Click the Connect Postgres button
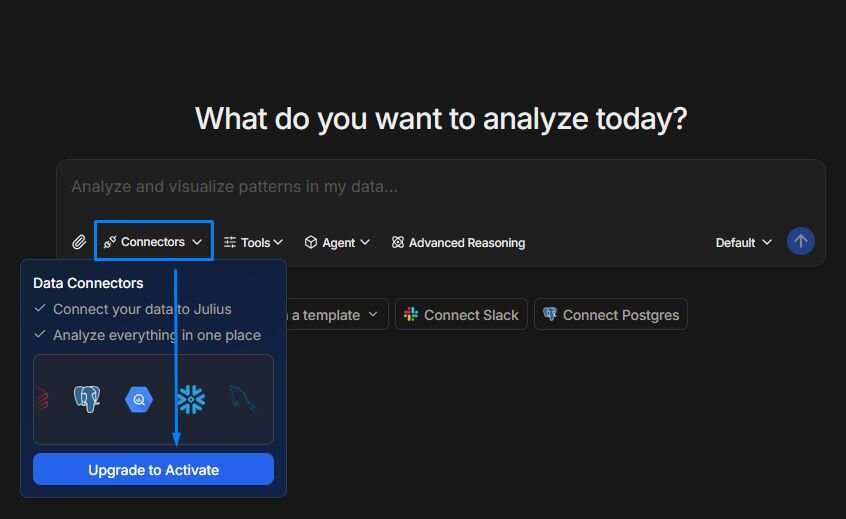This screenshot has width=846, height=519. (611, 315)
